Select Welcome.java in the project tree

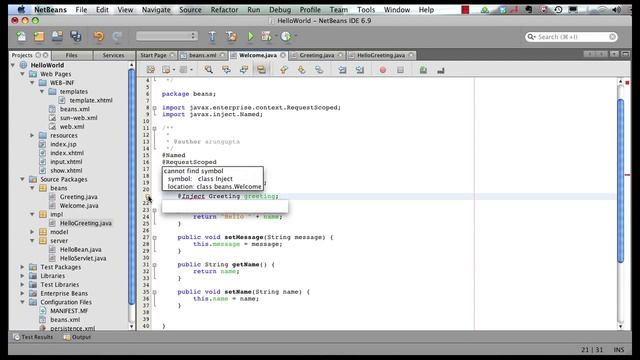pyautogui.click(x=79, y=206)
